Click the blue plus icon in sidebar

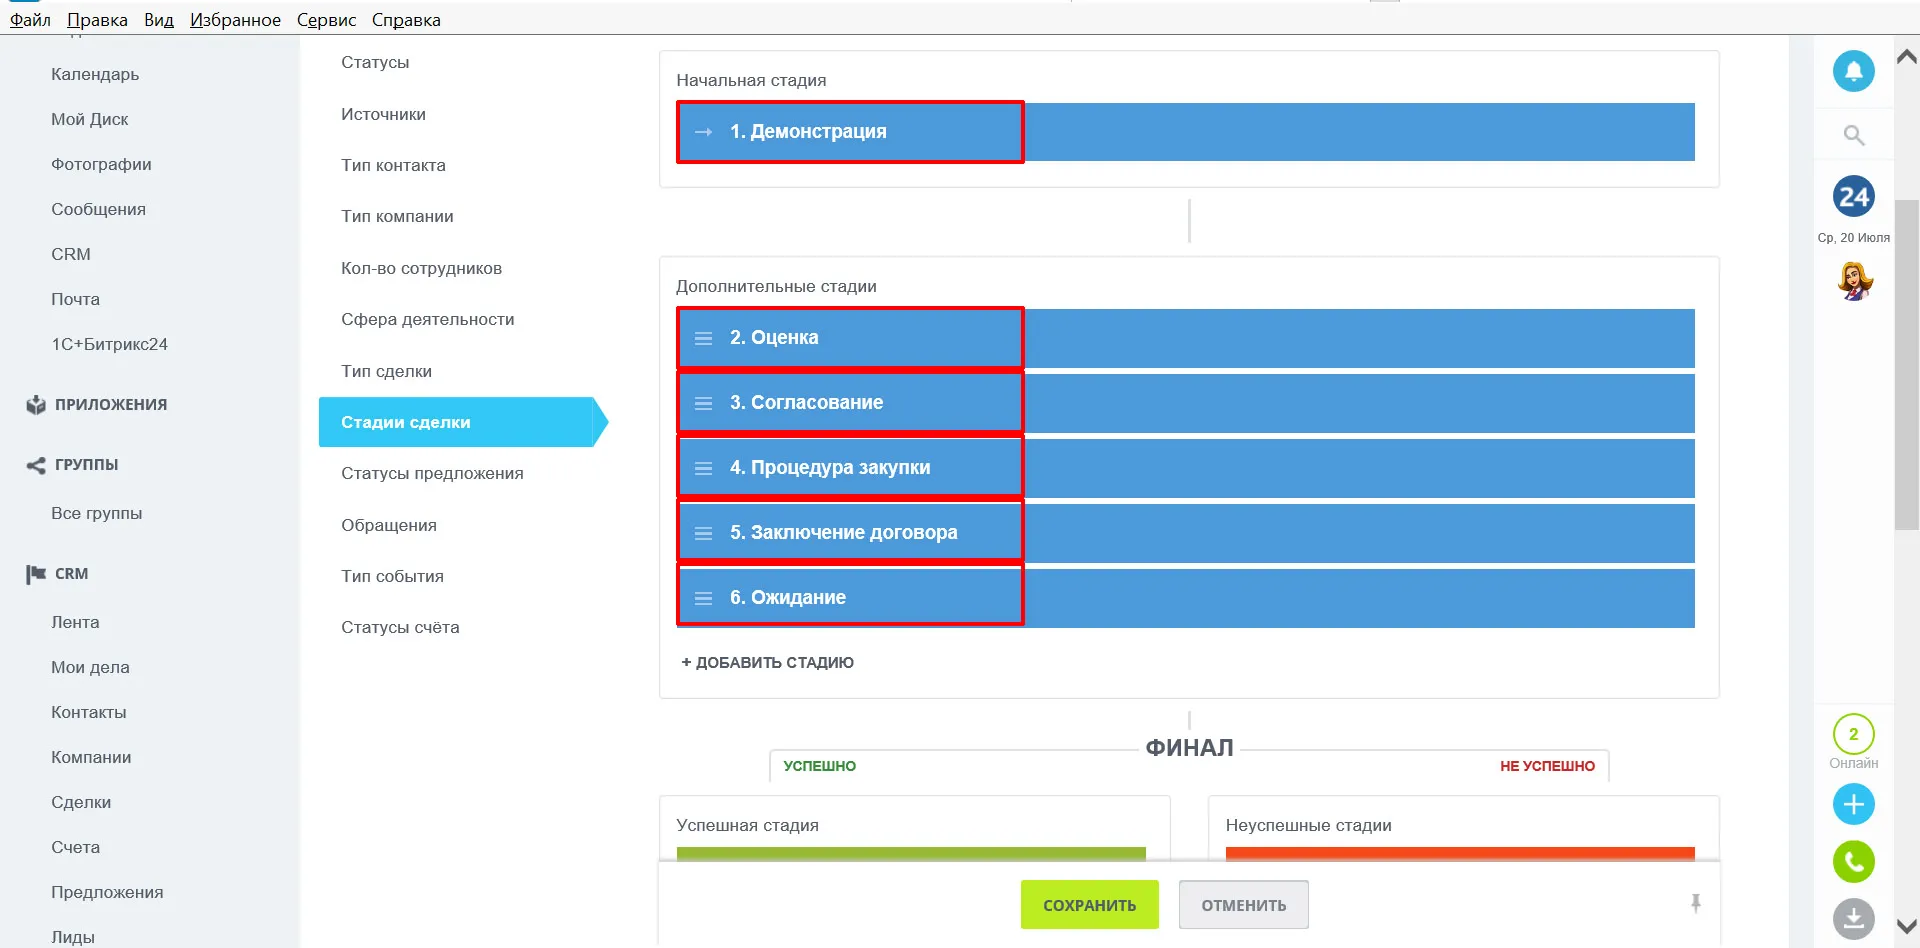pos(1853,804)
